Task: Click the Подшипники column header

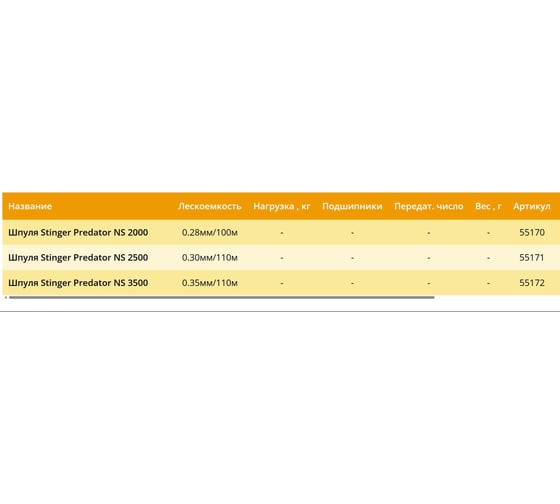Action: (x=352, y=206)
